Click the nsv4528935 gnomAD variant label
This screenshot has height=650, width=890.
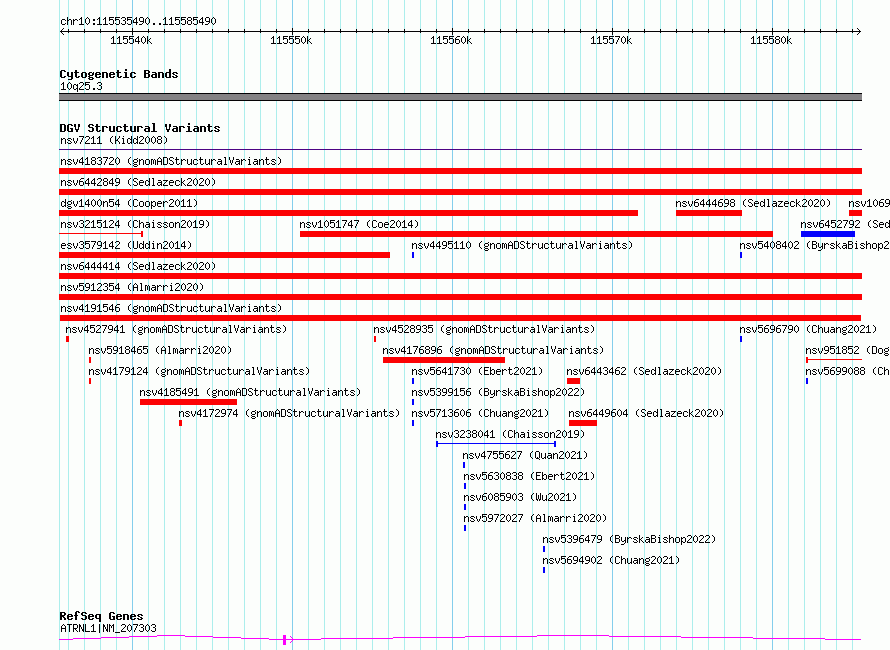[484, 329]
